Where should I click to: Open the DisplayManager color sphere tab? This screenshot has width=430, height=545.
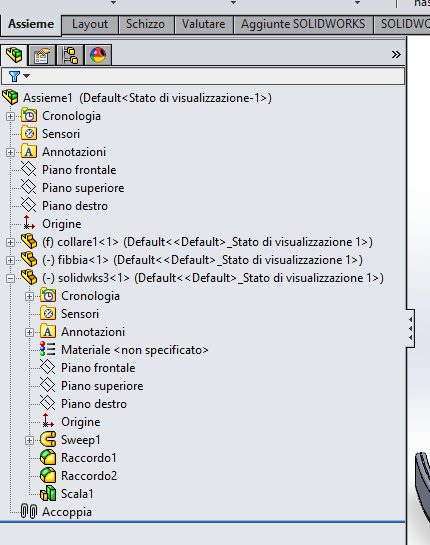tap(98, 55)
